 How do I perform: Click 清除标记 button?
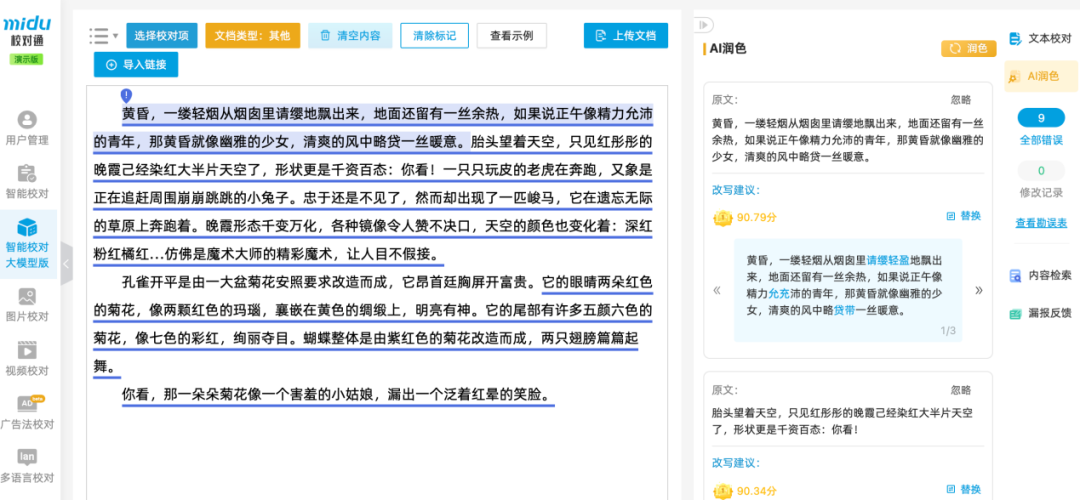[x=435, y=36]
